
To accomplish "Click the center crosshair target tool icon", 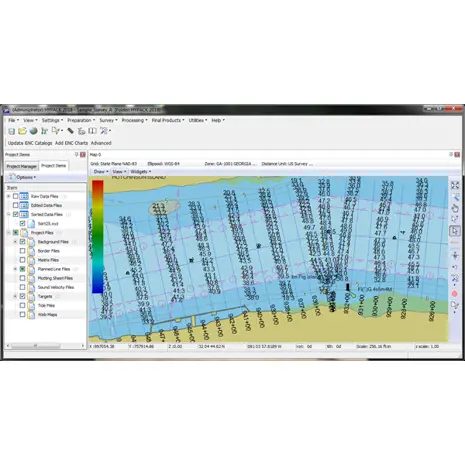I will (x=455, y=256).
